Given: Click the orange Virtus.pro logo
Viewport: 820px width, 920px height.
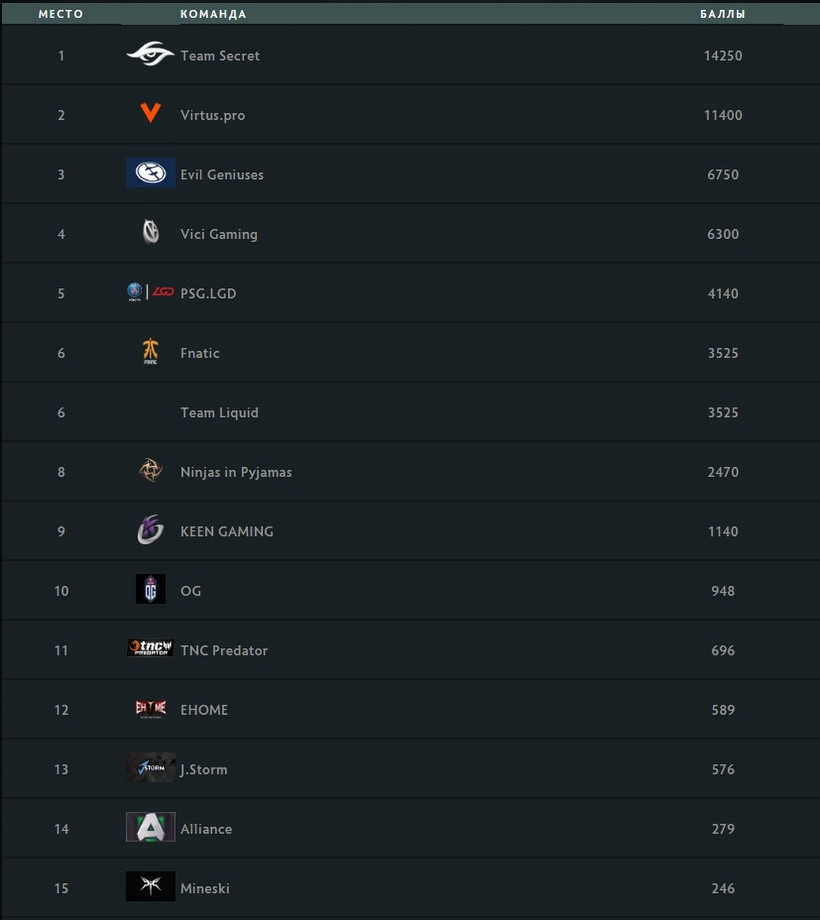Looking at the screenshot, I should 151,113.
